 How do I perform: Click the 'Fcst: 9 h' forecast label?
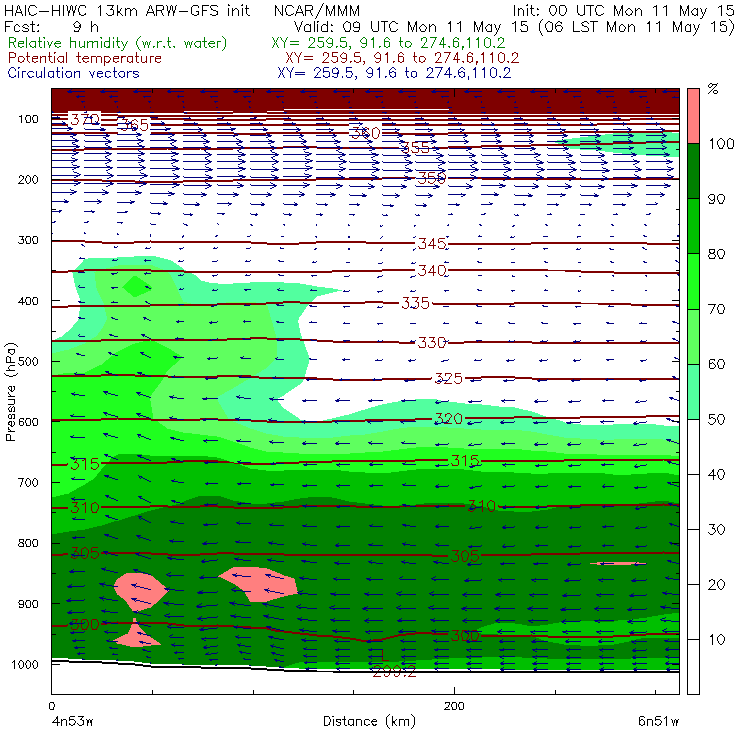tap(51, 26)
